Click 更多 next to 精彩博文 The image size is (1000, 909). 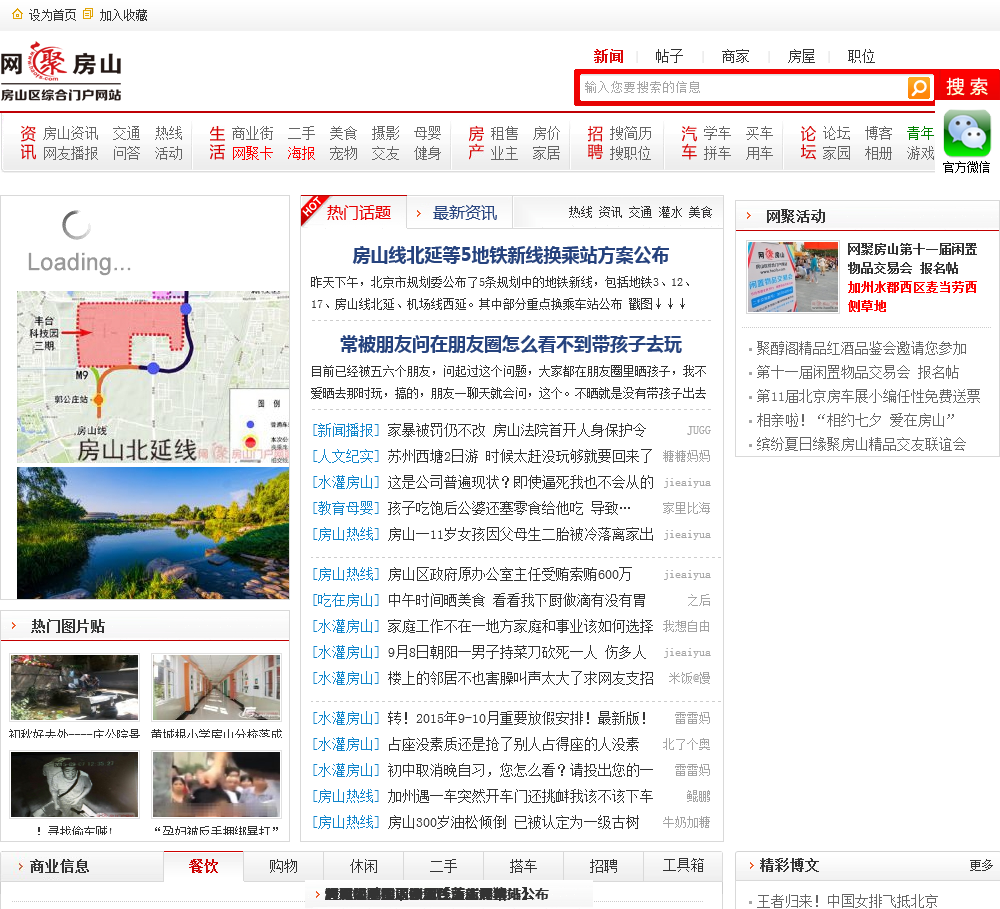pos(981,866)
